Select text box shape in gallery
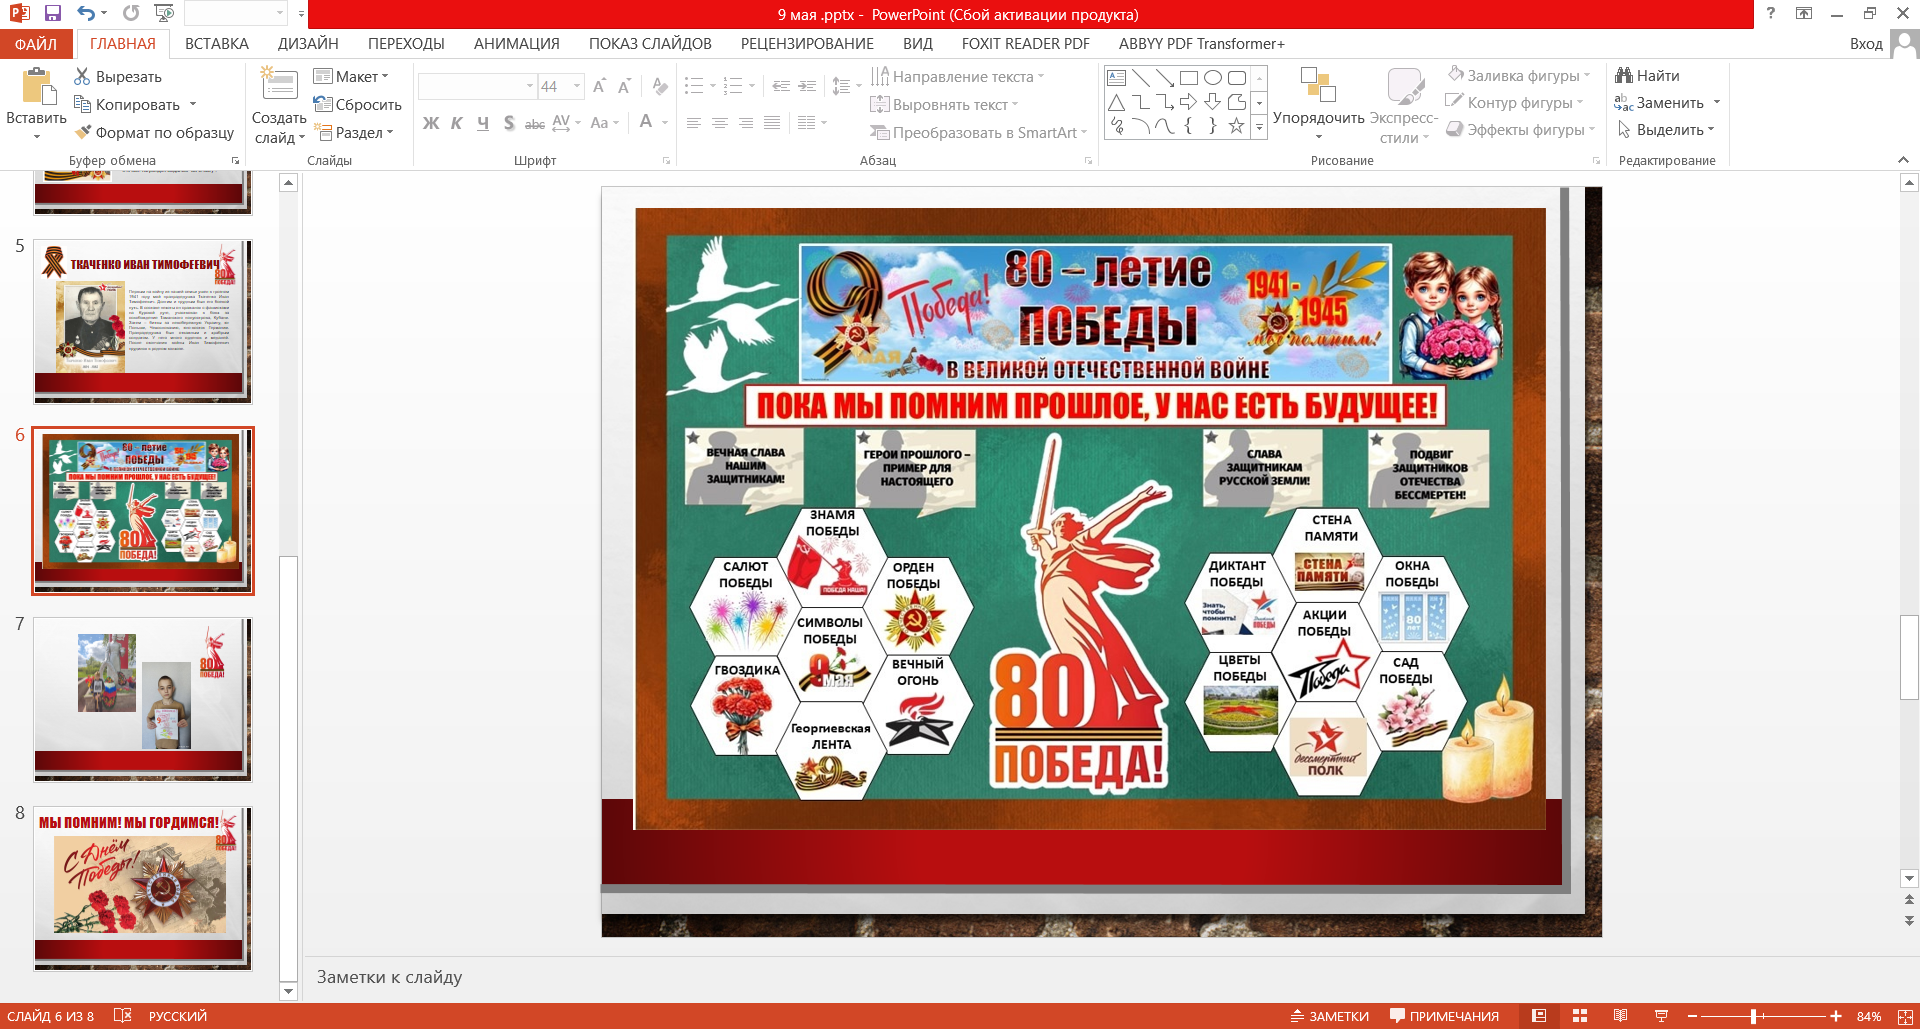 click(1117, 78)
